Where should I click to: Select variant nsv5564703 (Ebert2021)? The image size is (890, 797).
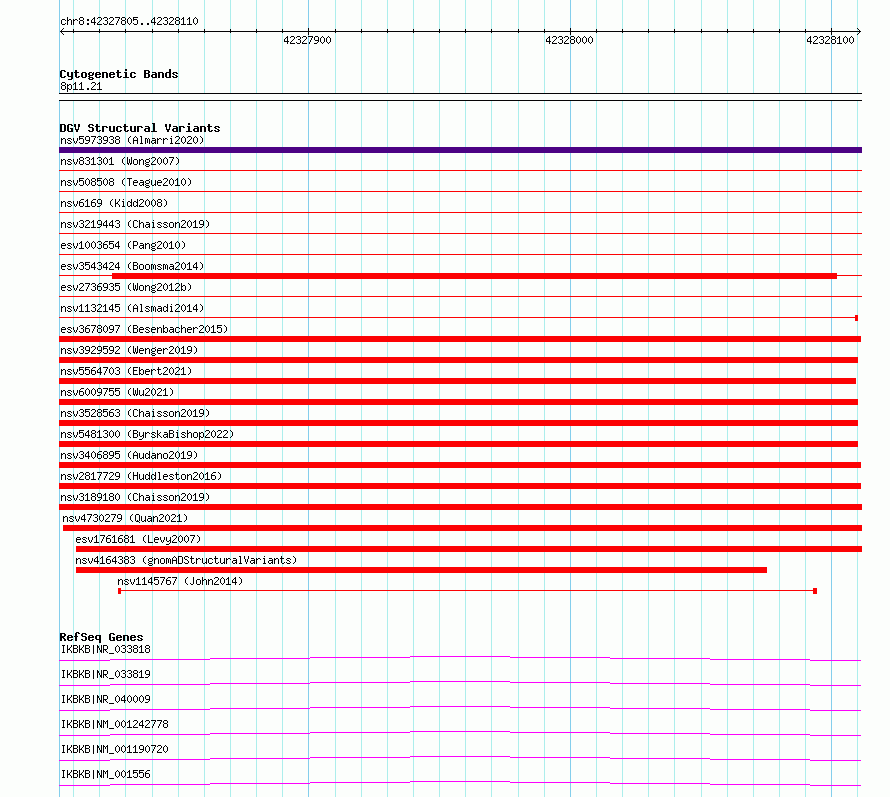point(126,371)
